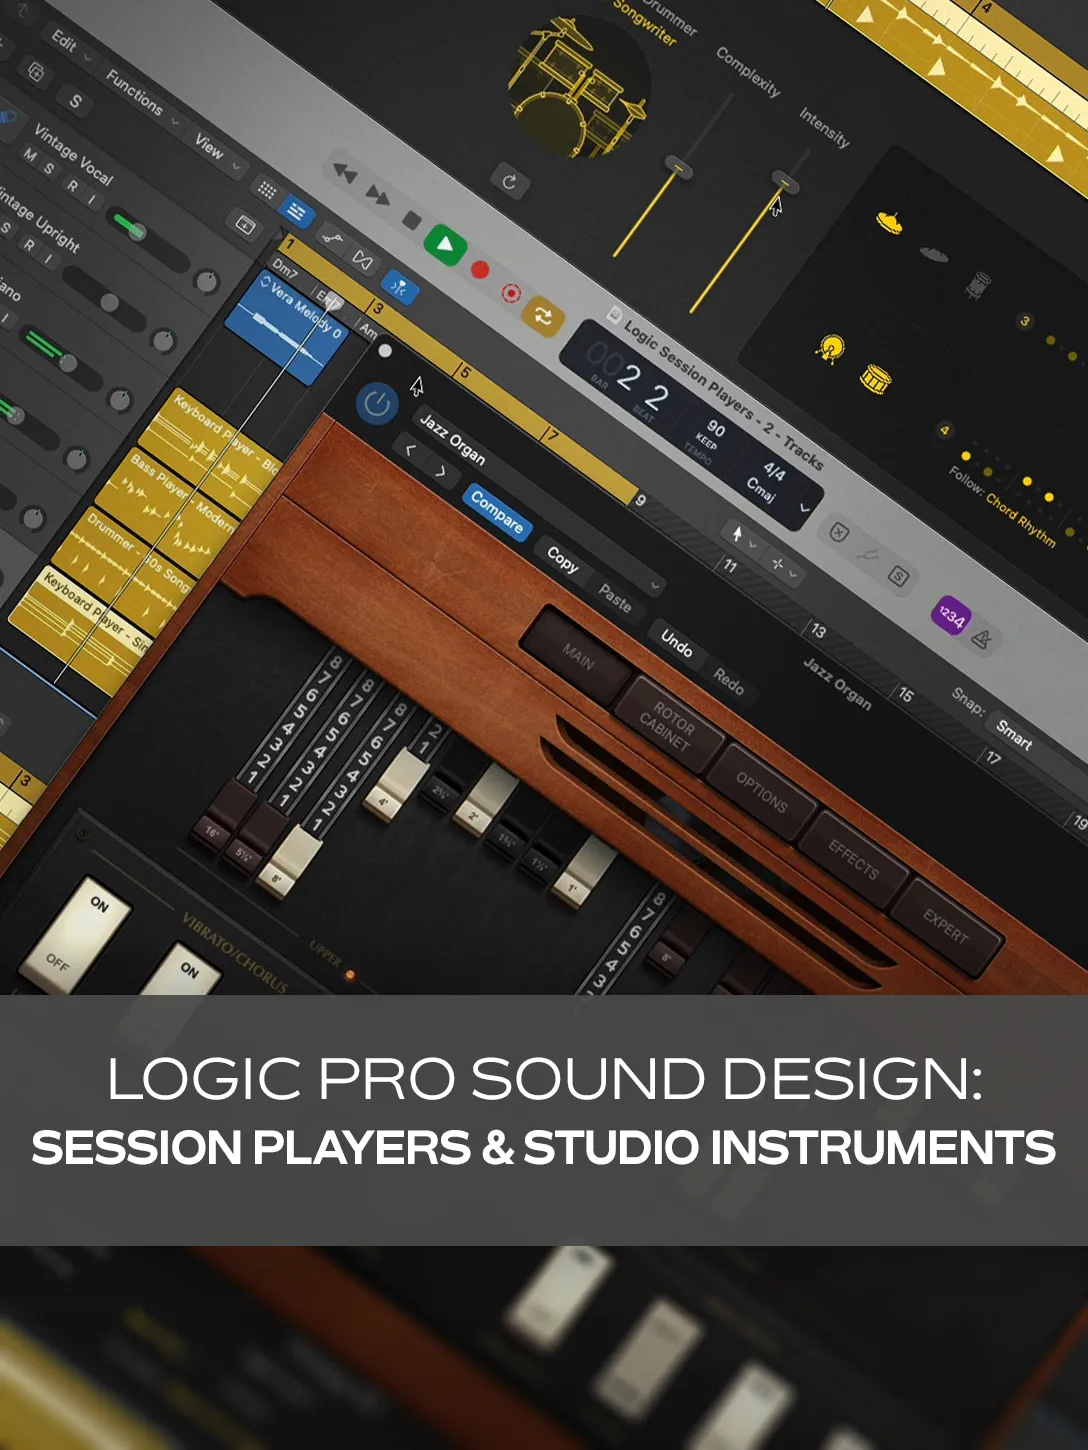Toggle the blue catch playhead icon

pos(399,289)
